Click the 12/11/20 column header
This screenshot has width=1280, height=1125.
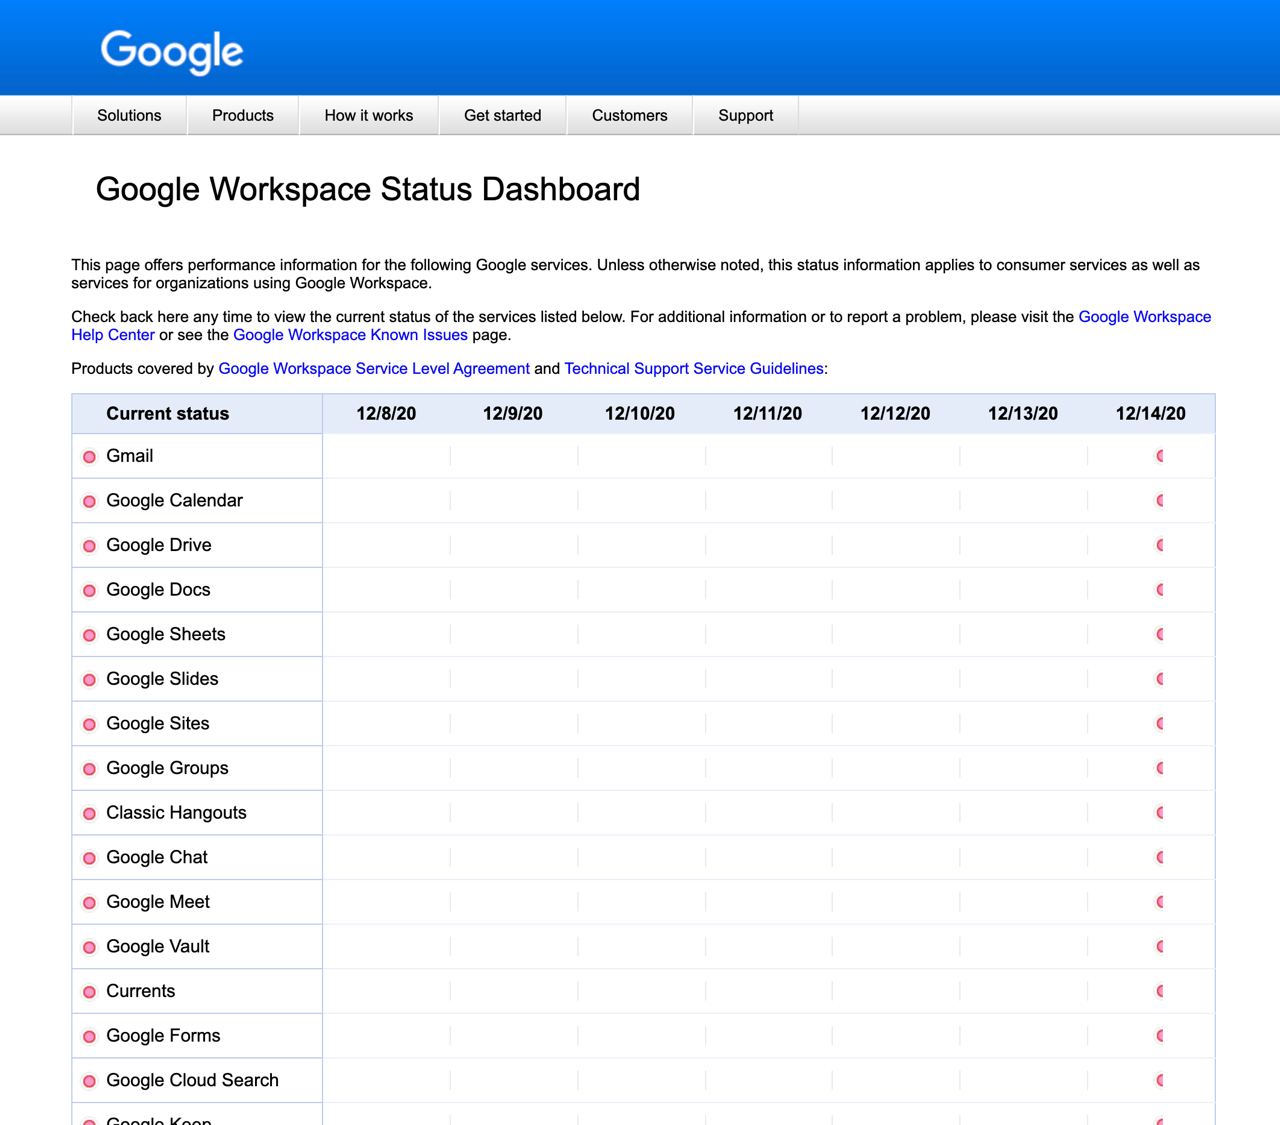[x=768, y=414]
